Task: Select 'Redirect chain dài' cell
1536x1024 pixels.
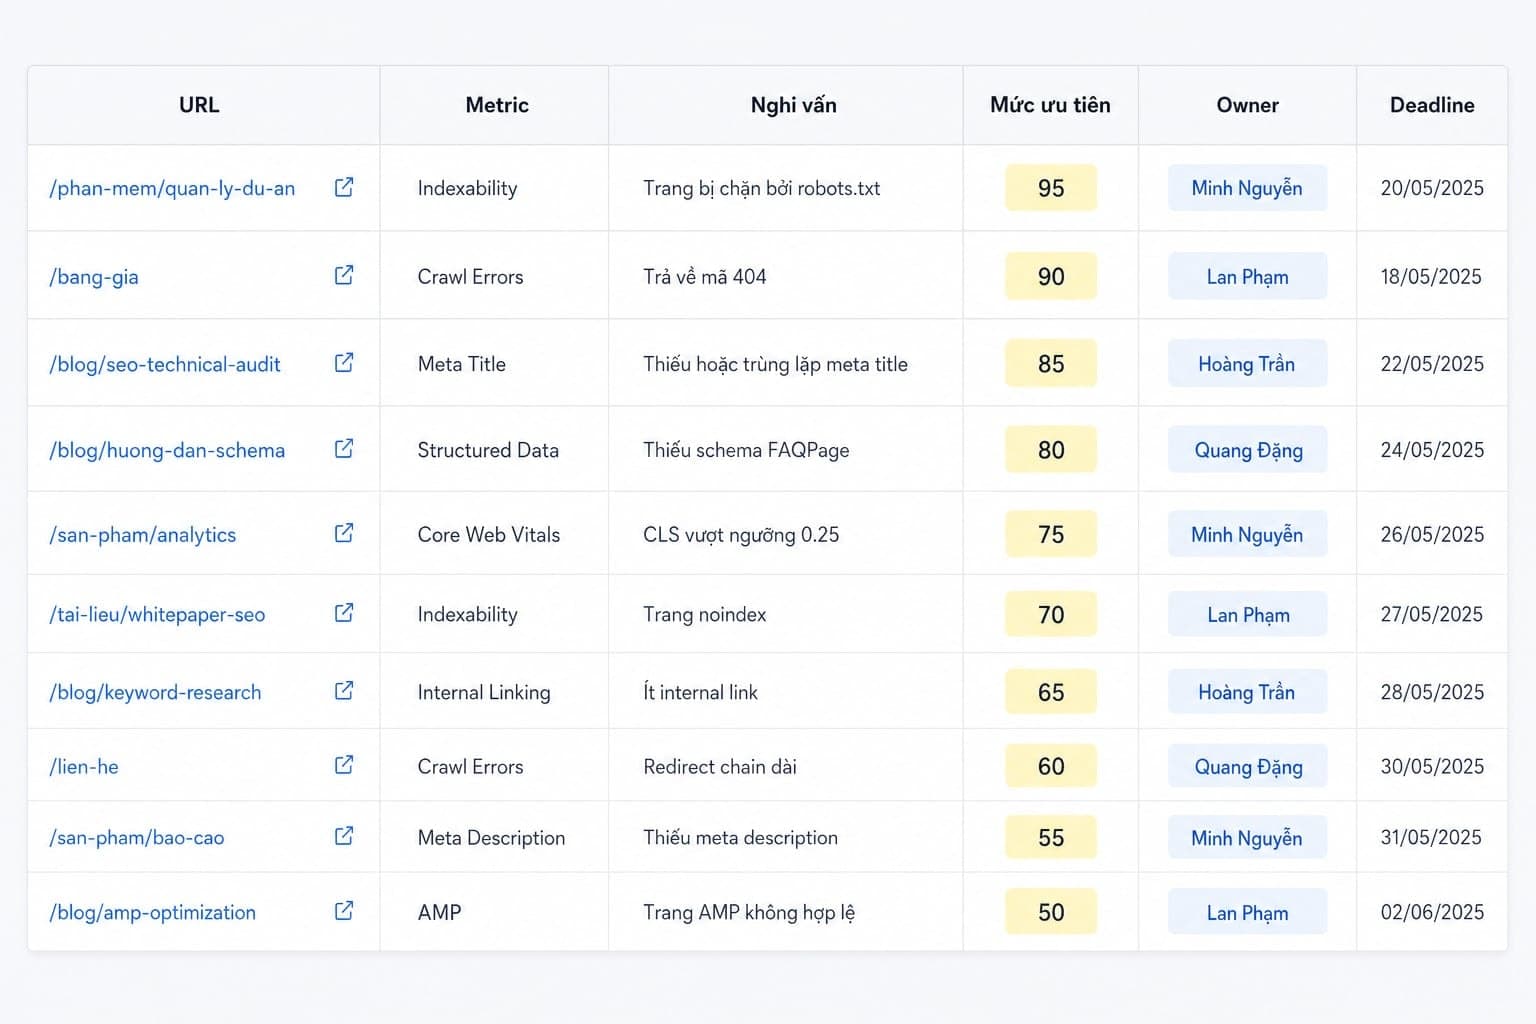Action: point(786,766)
